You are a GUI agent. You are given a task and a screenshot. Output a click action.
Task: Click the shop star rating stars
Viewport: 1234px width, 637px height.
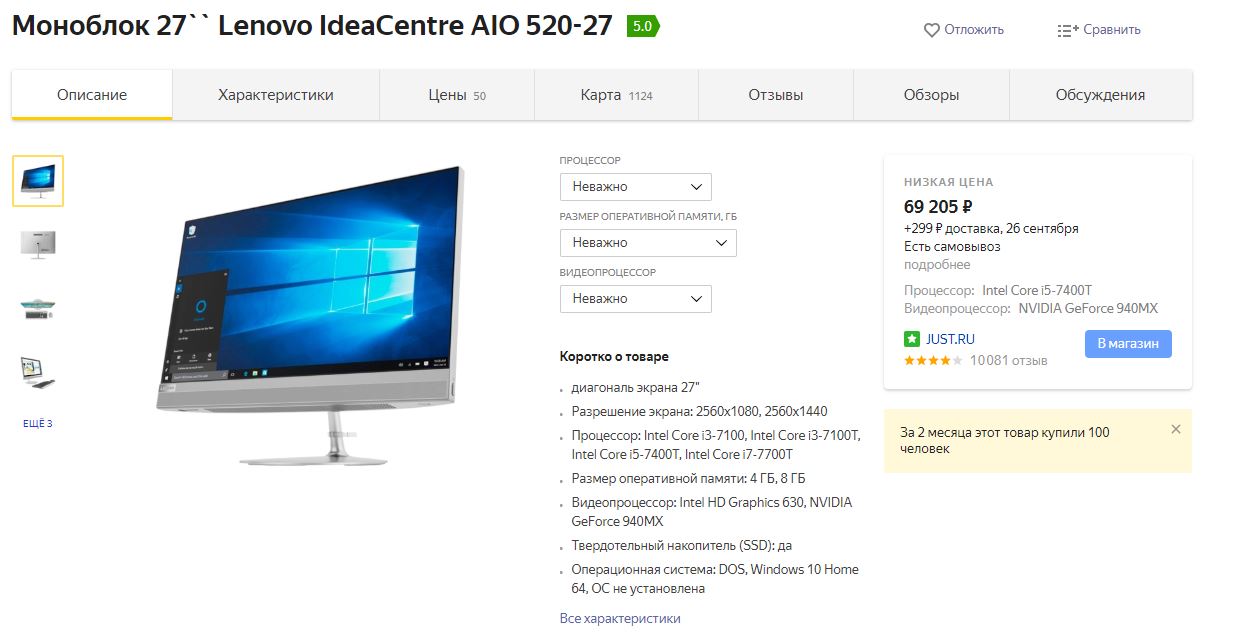tap(933, 360)
